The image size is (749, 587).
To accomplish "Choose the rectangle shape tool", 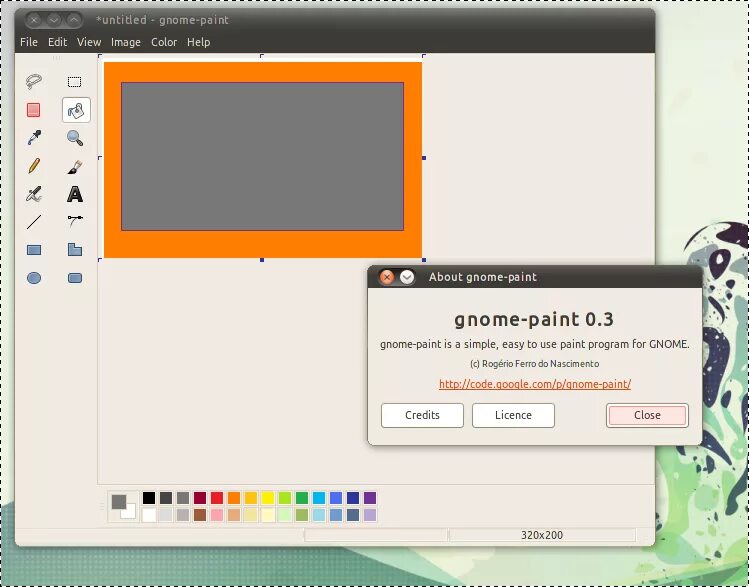I will pos(34,250).
